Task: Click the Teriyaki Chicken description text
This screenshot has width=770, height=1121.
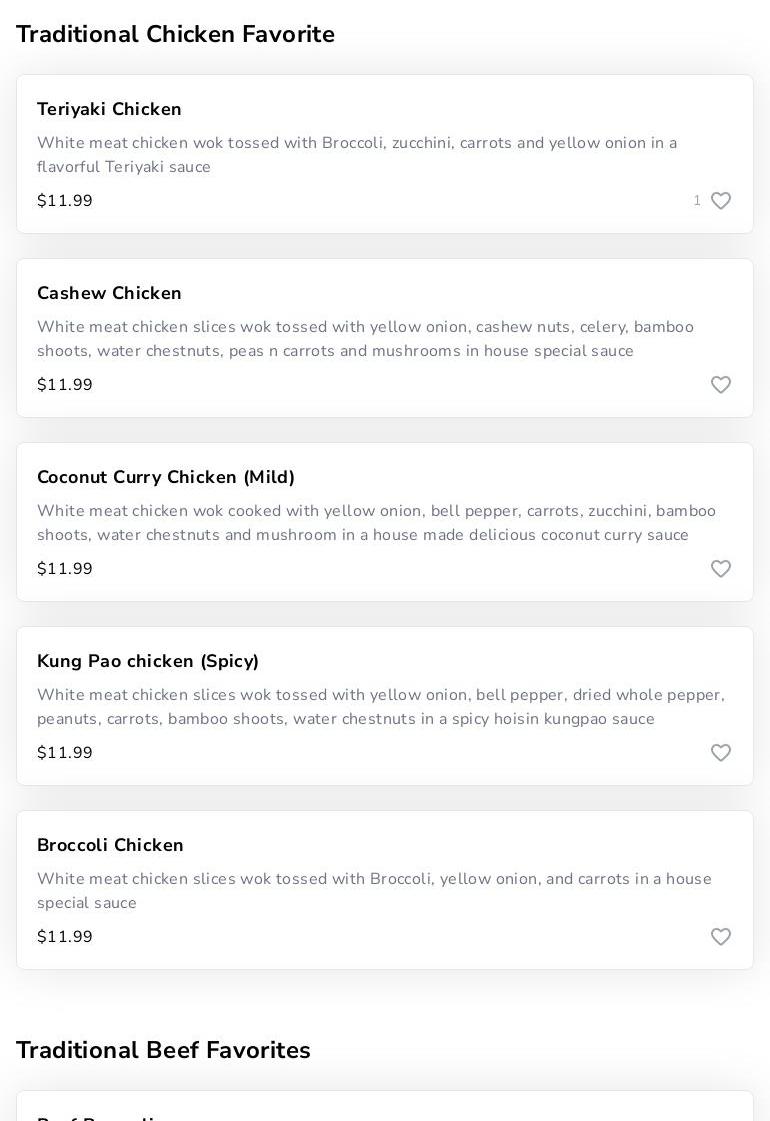Action: (x=357, y=155)
